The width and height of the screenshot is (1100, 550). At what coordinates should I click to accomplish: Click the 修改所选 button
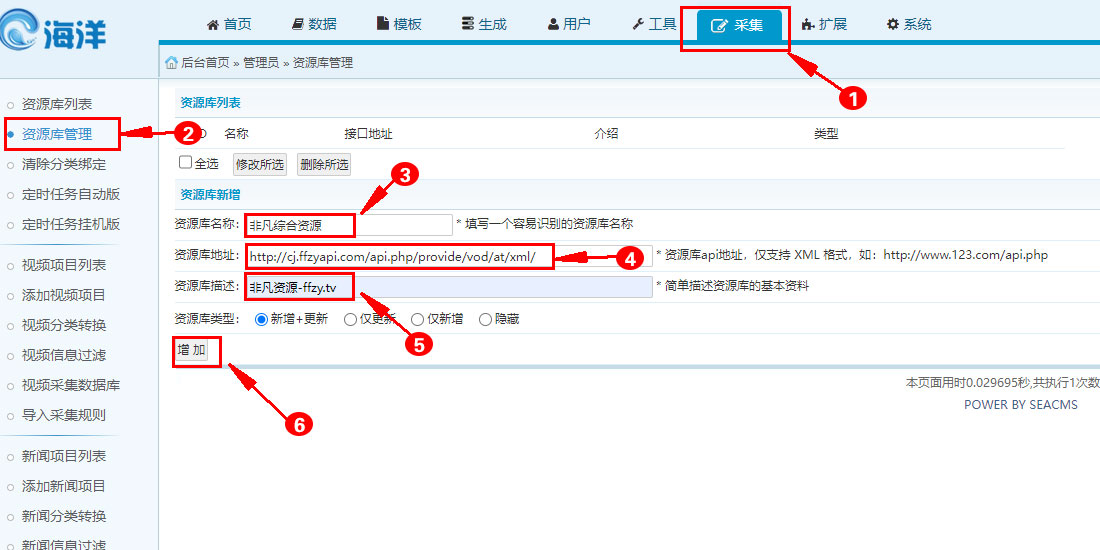coord(259,164)
